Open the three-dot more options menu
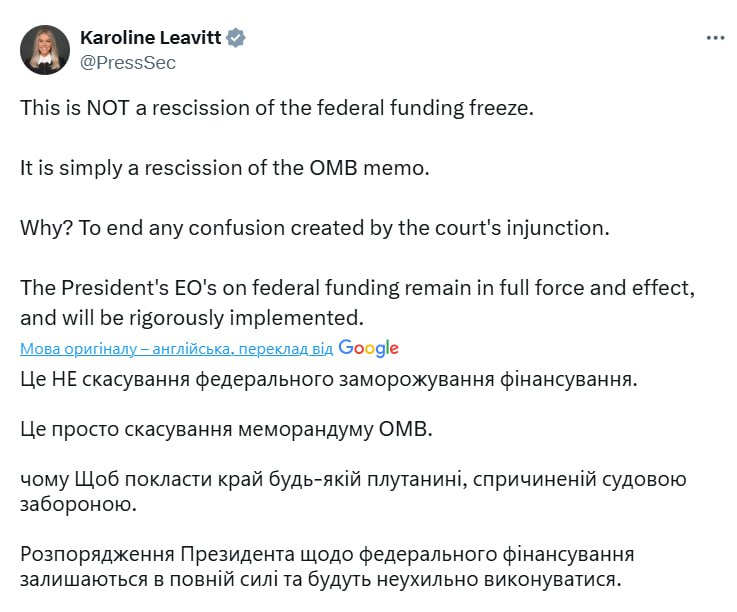The height and width of the screenshot is (612, 737). tap(714, 38)
